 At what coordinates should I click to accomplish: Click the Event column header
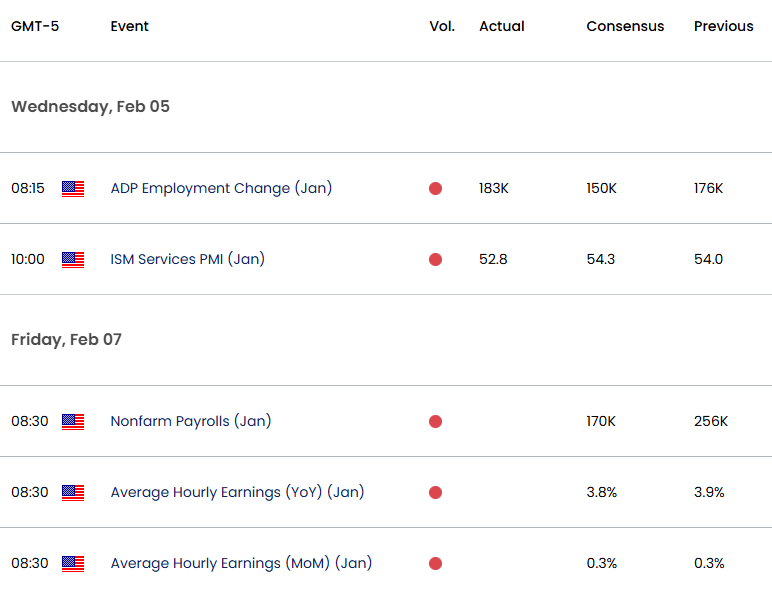coord(129,26)
